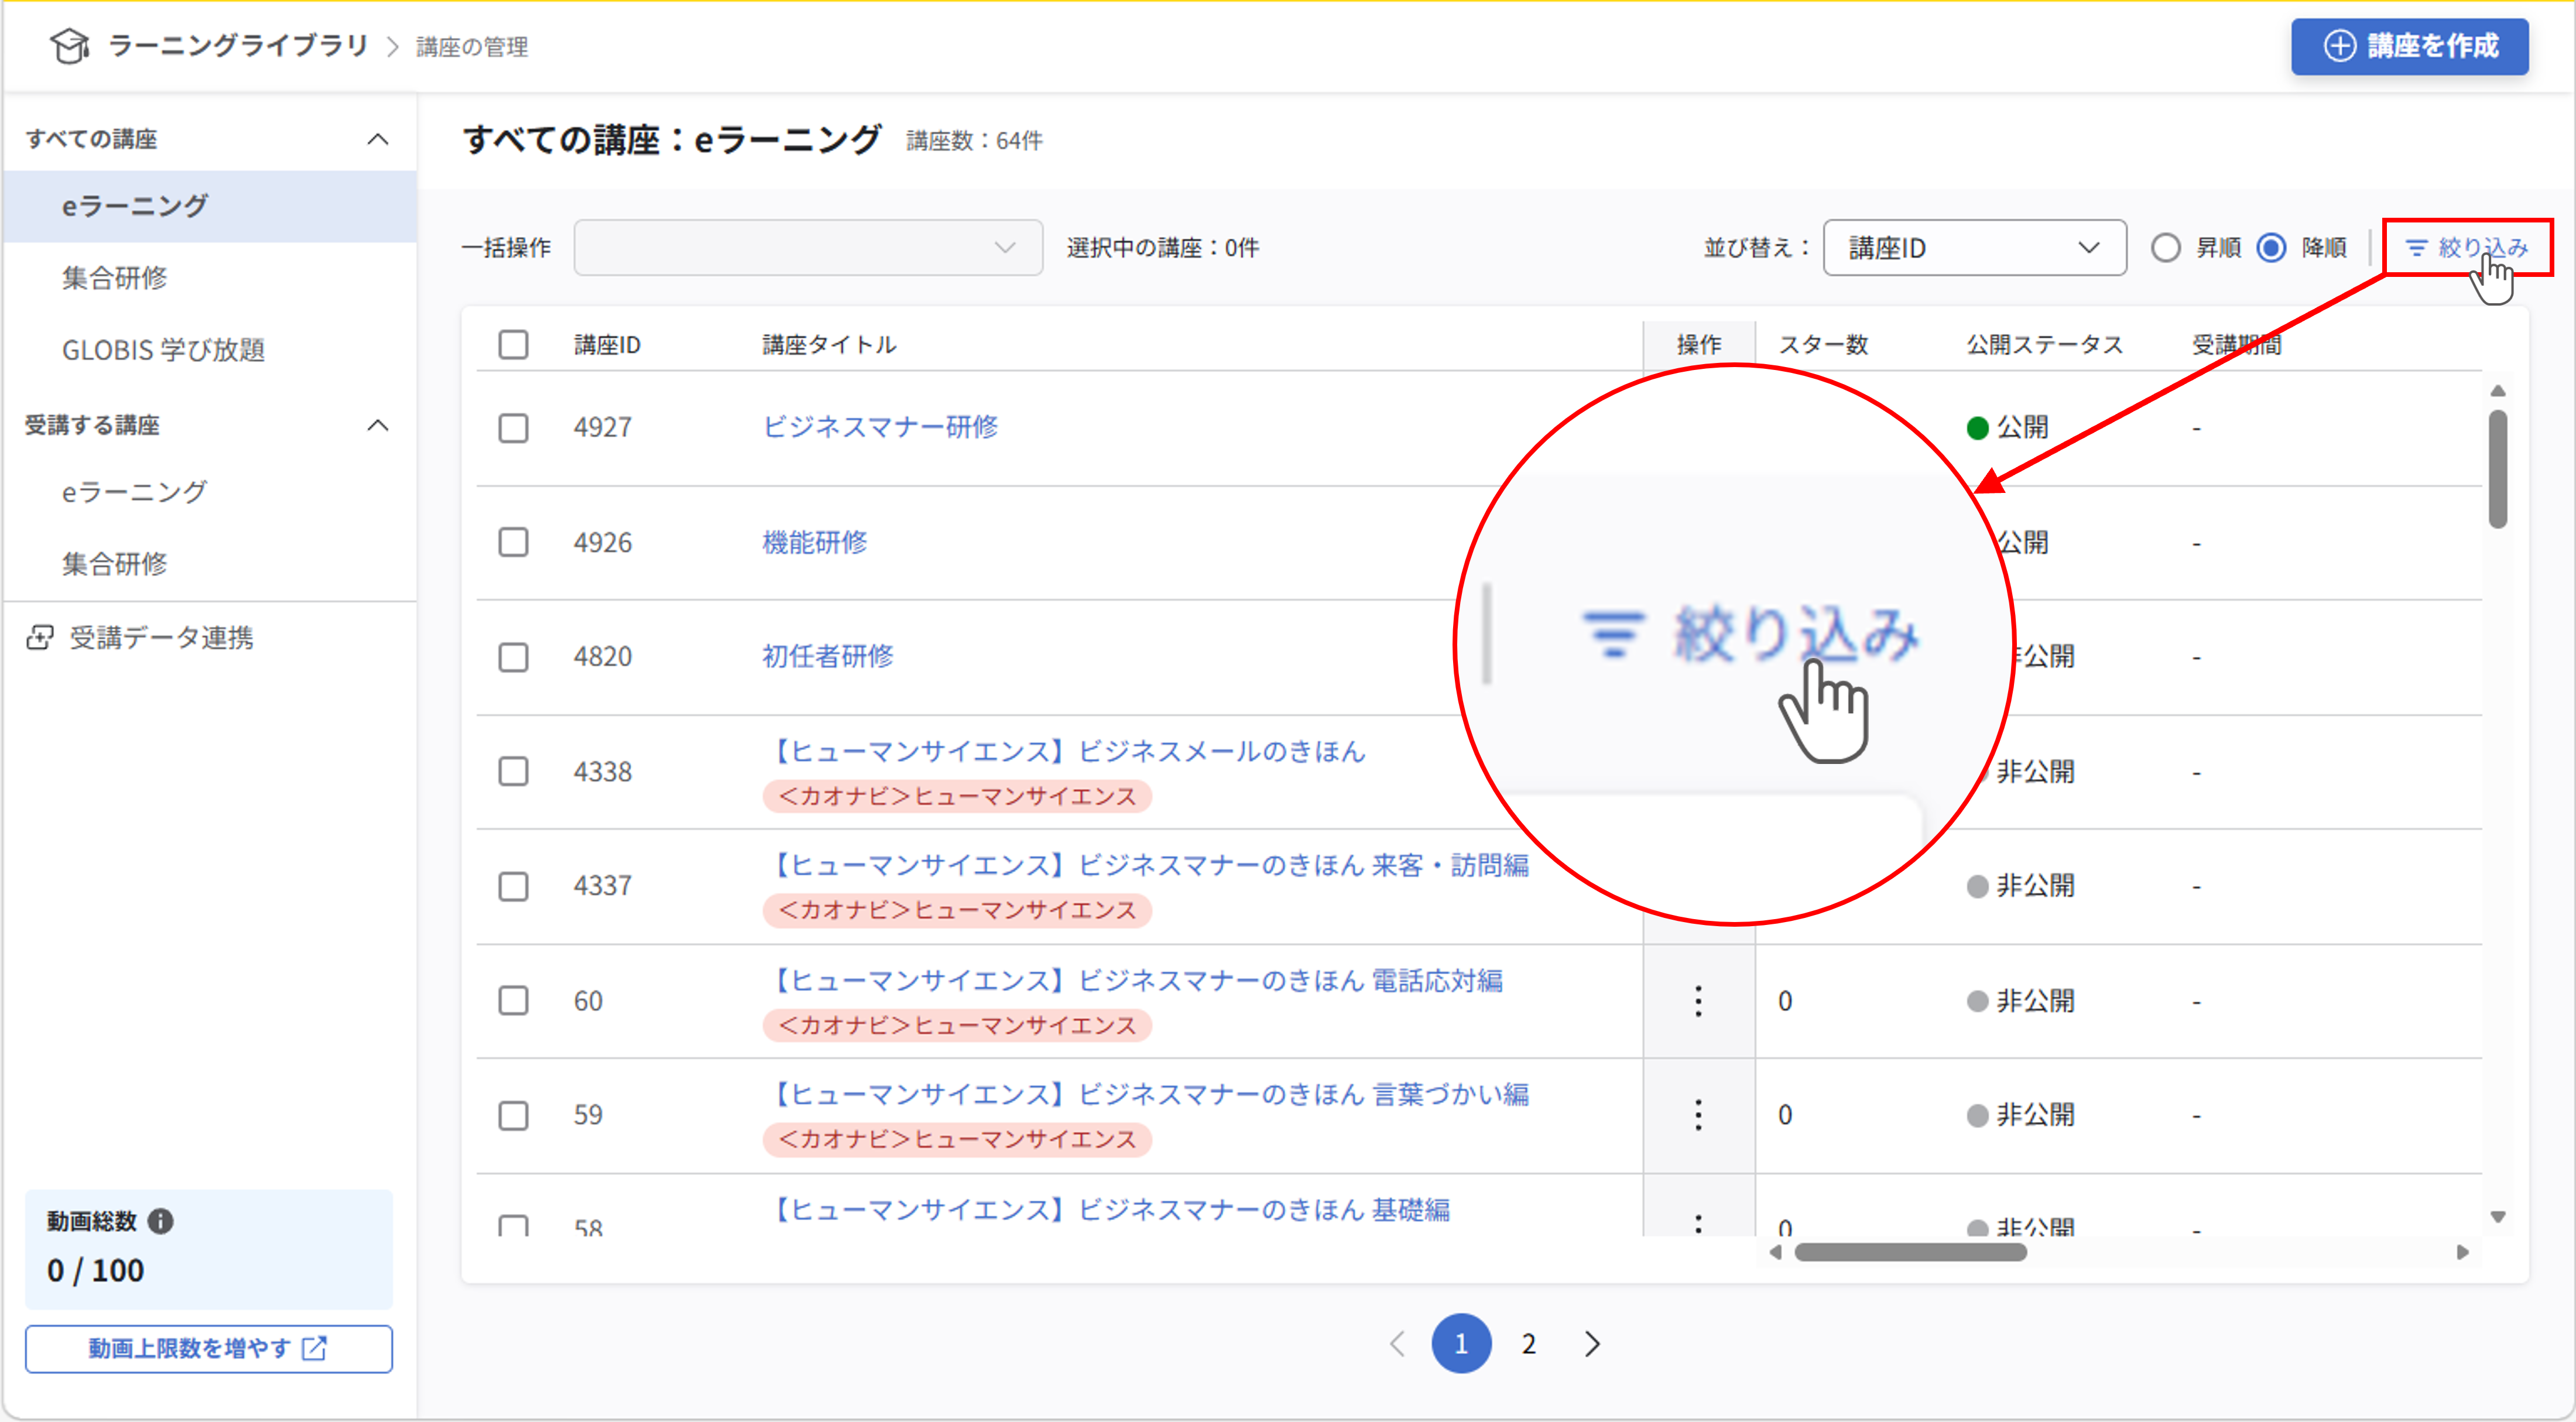The height and width of the screenshot is (1422, 2576).
Task: Click the vertical scrollbar thumb of the table
Action: pyautogui.click(x=2497, y=468)
